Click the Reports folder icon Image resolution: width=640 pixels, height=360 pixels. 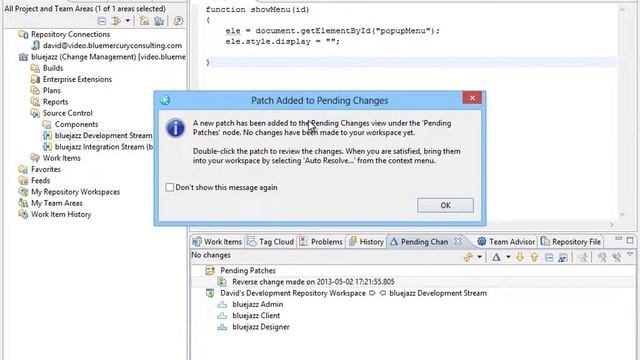click(x=36, y=102)
